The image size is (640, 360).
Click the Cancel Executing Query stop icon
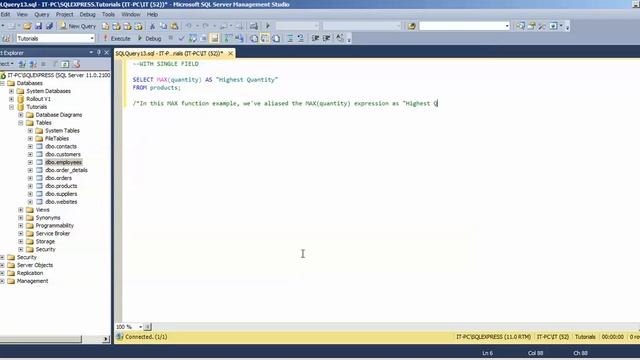[171, 38]
